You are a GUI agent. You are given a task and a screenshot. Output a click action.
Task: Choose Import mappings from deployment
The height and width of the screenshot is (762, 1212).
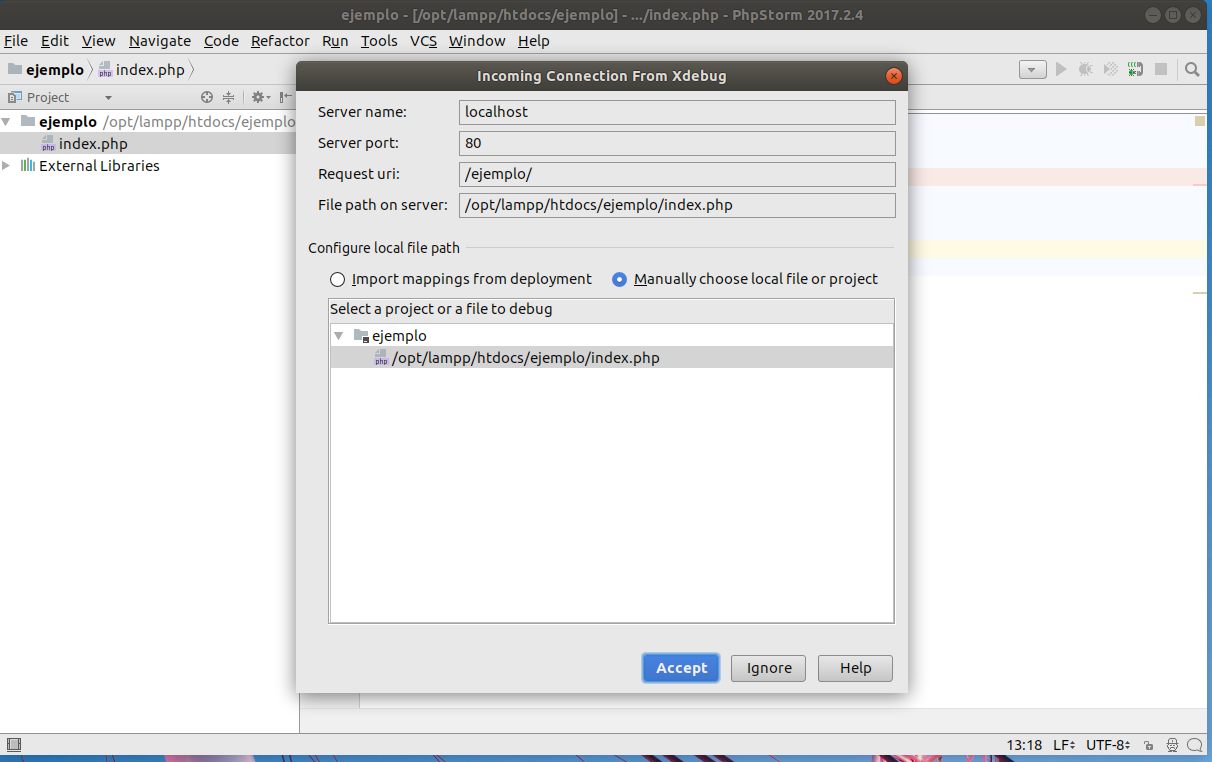click(x=337, y=279)
